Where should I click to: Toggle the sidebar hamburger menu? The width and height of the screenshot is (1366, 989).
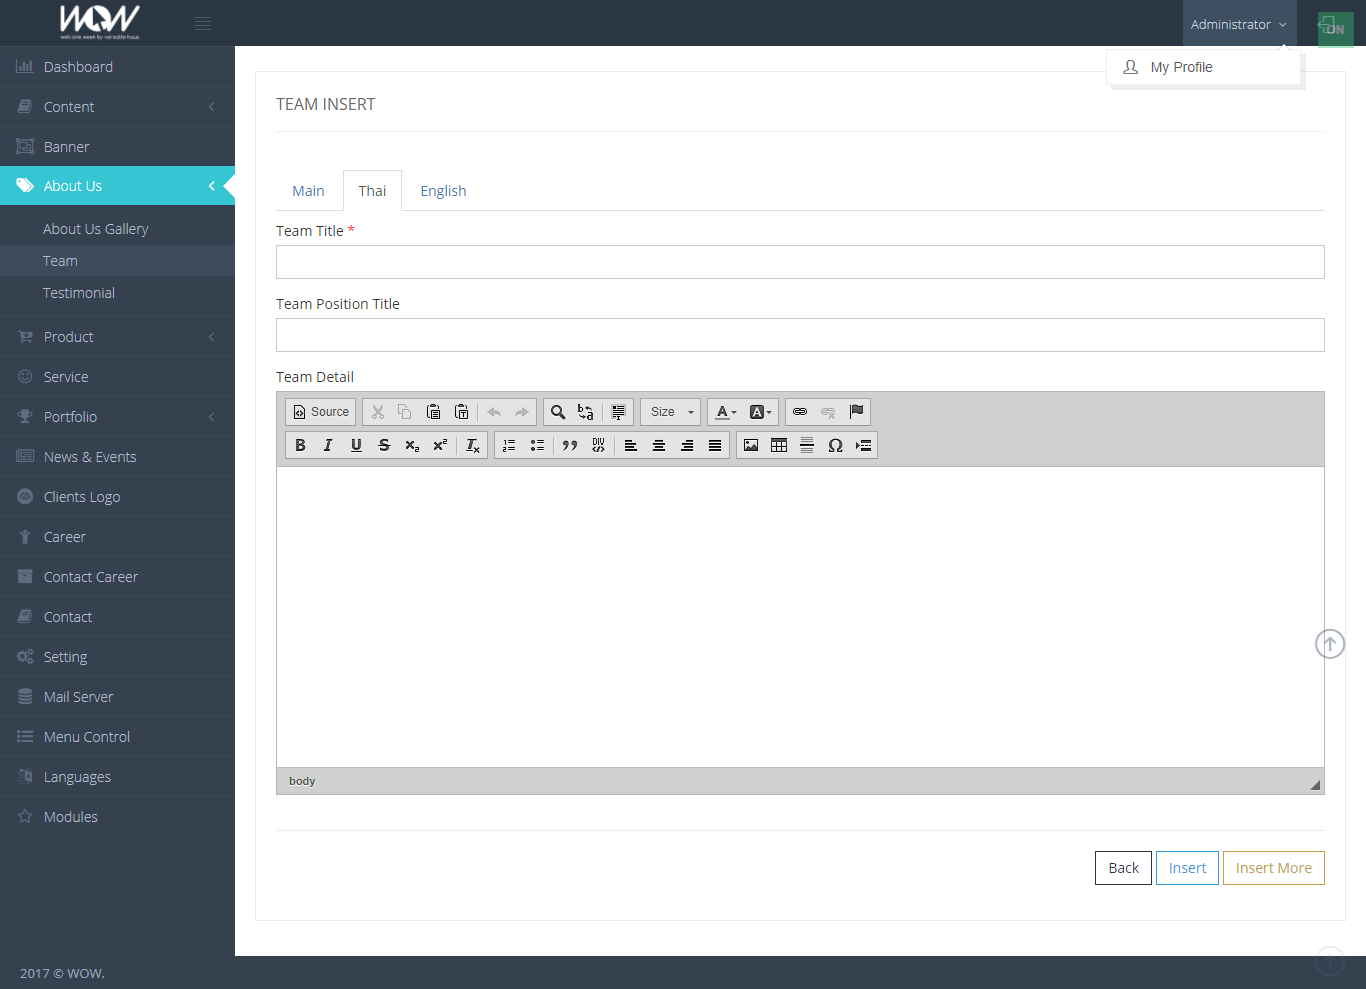[x=203, y=23]
